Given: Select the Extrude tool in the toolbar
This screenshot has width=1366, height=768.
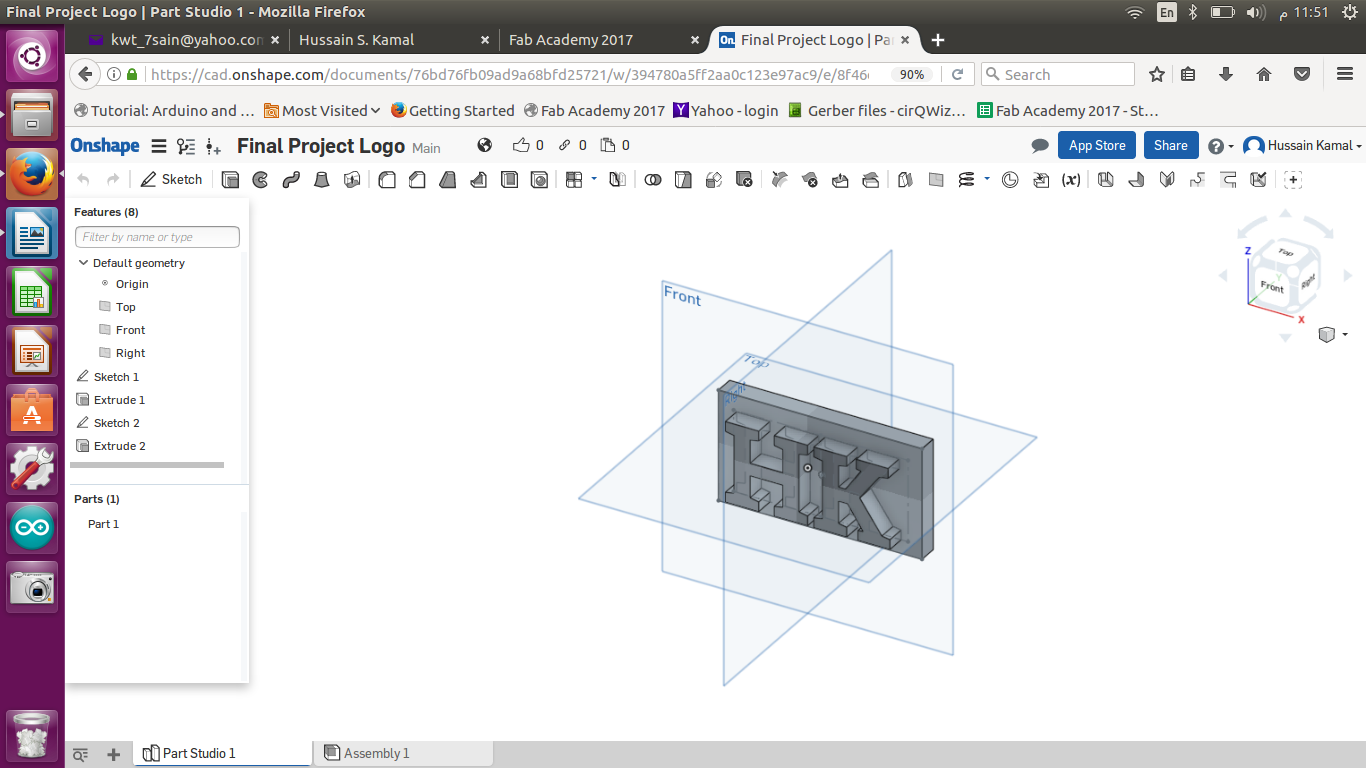Looking at the screenshot, I should coord(230,180).
